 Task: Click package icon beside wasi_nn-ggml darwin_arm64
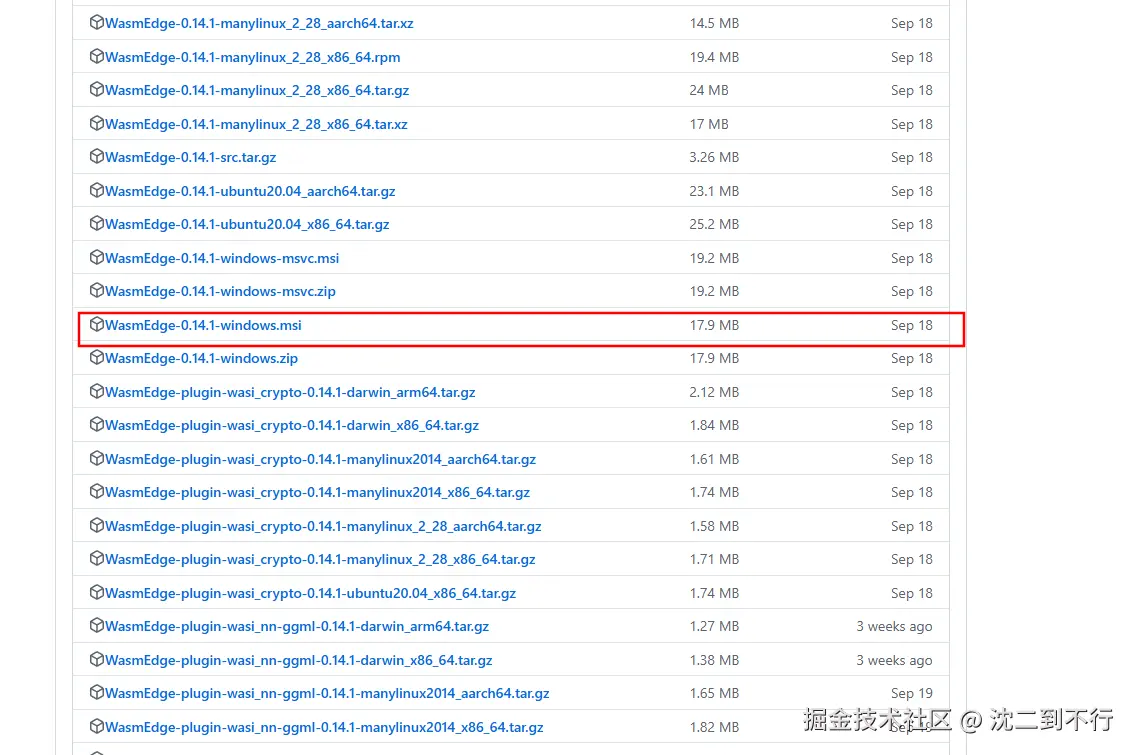[96, 625]
